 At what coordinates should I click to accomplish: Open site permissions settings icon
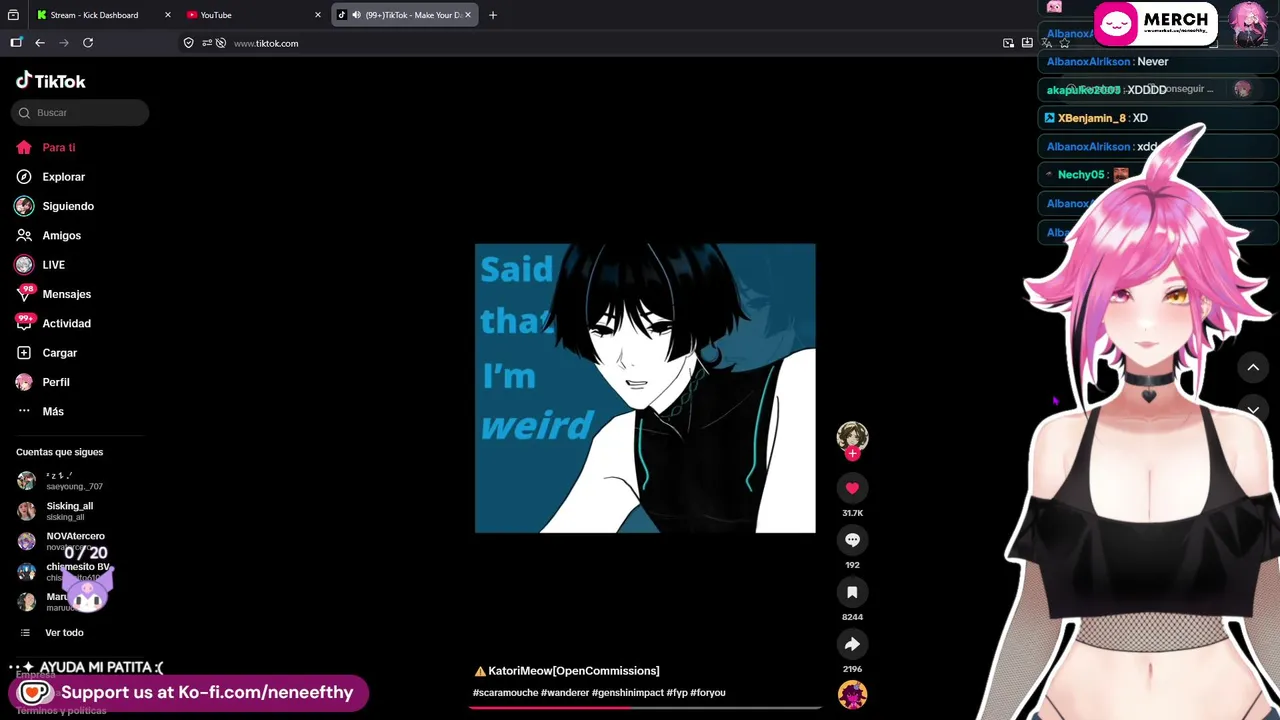coord(207,43)
